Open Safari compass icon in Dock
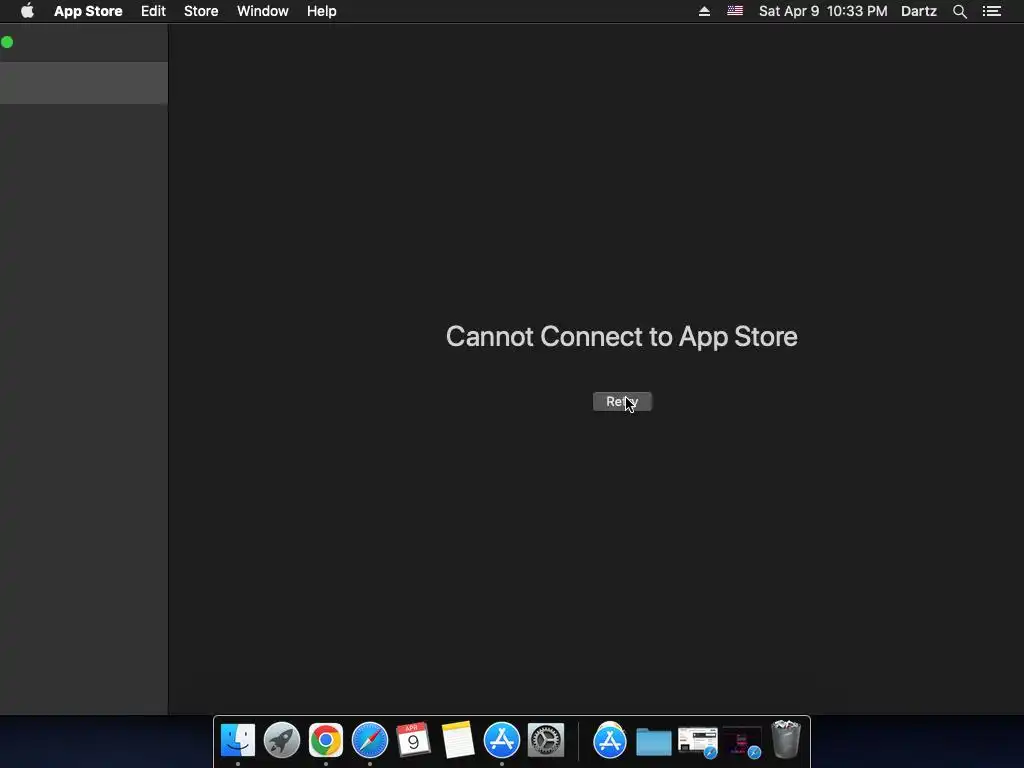This screenshot has width=1024, height=768. [x=370, y=740]
